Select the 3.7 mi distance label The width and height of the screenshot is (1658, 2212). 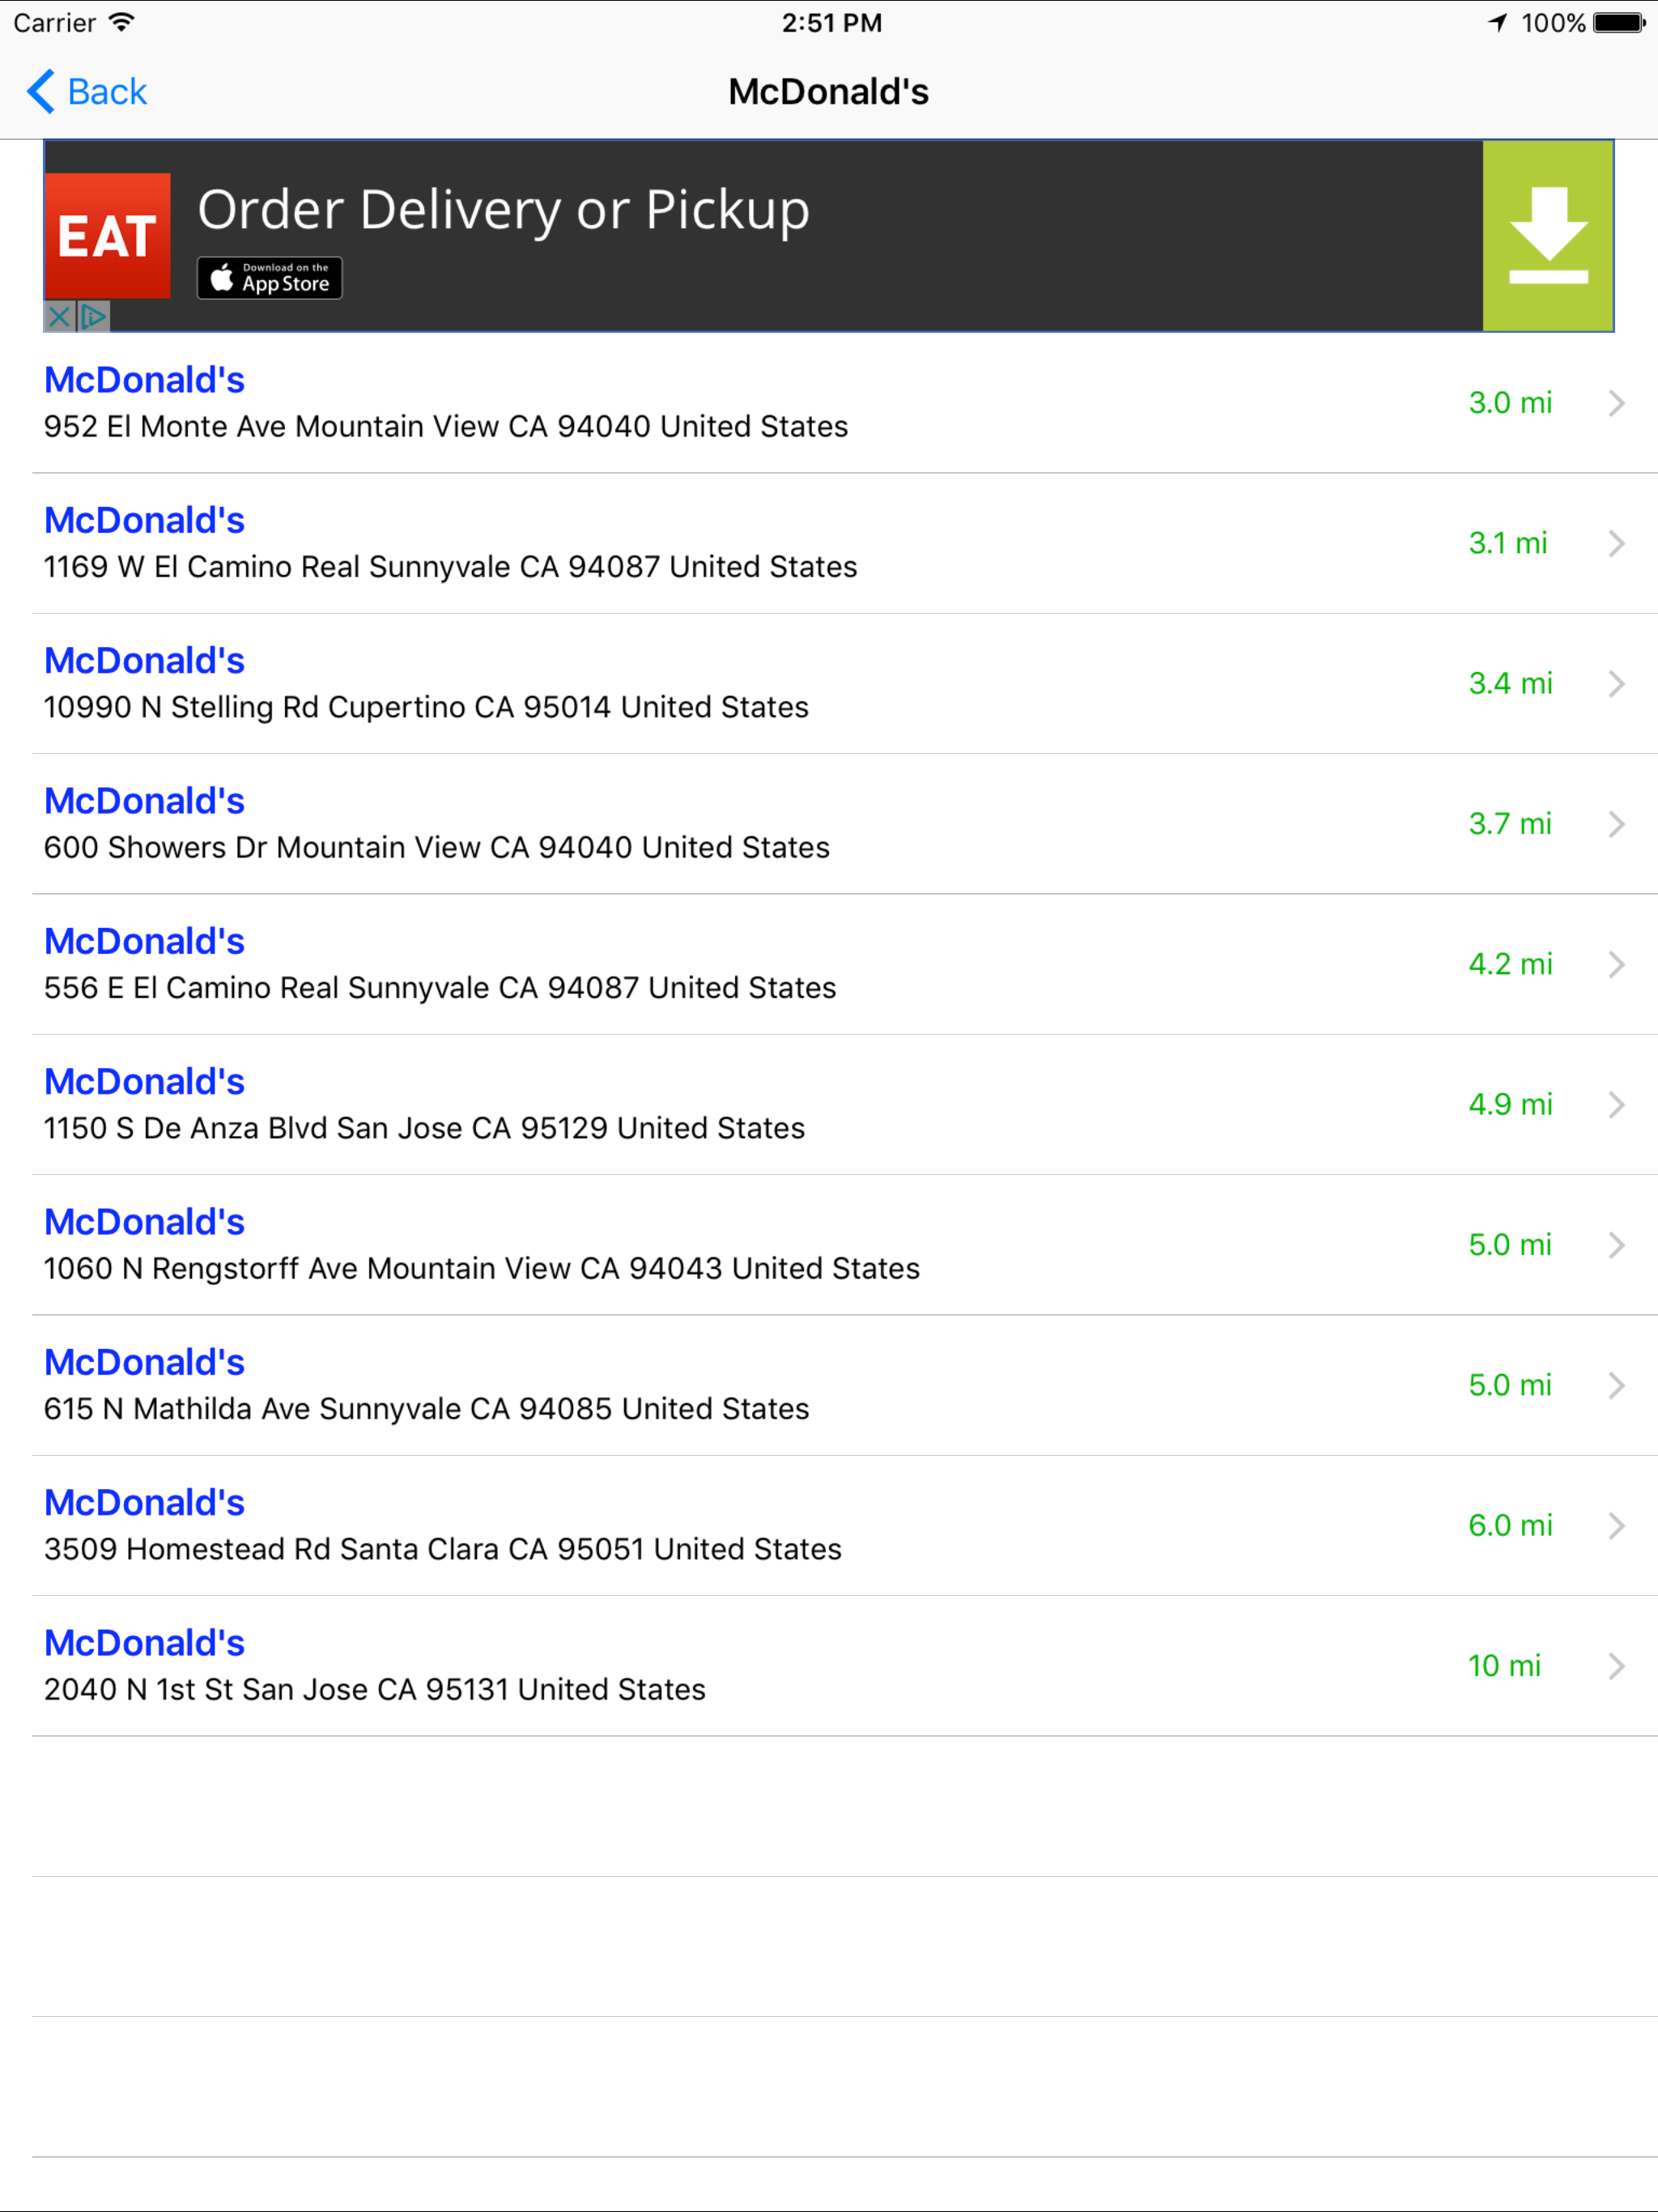click(x=1510, y=824)
